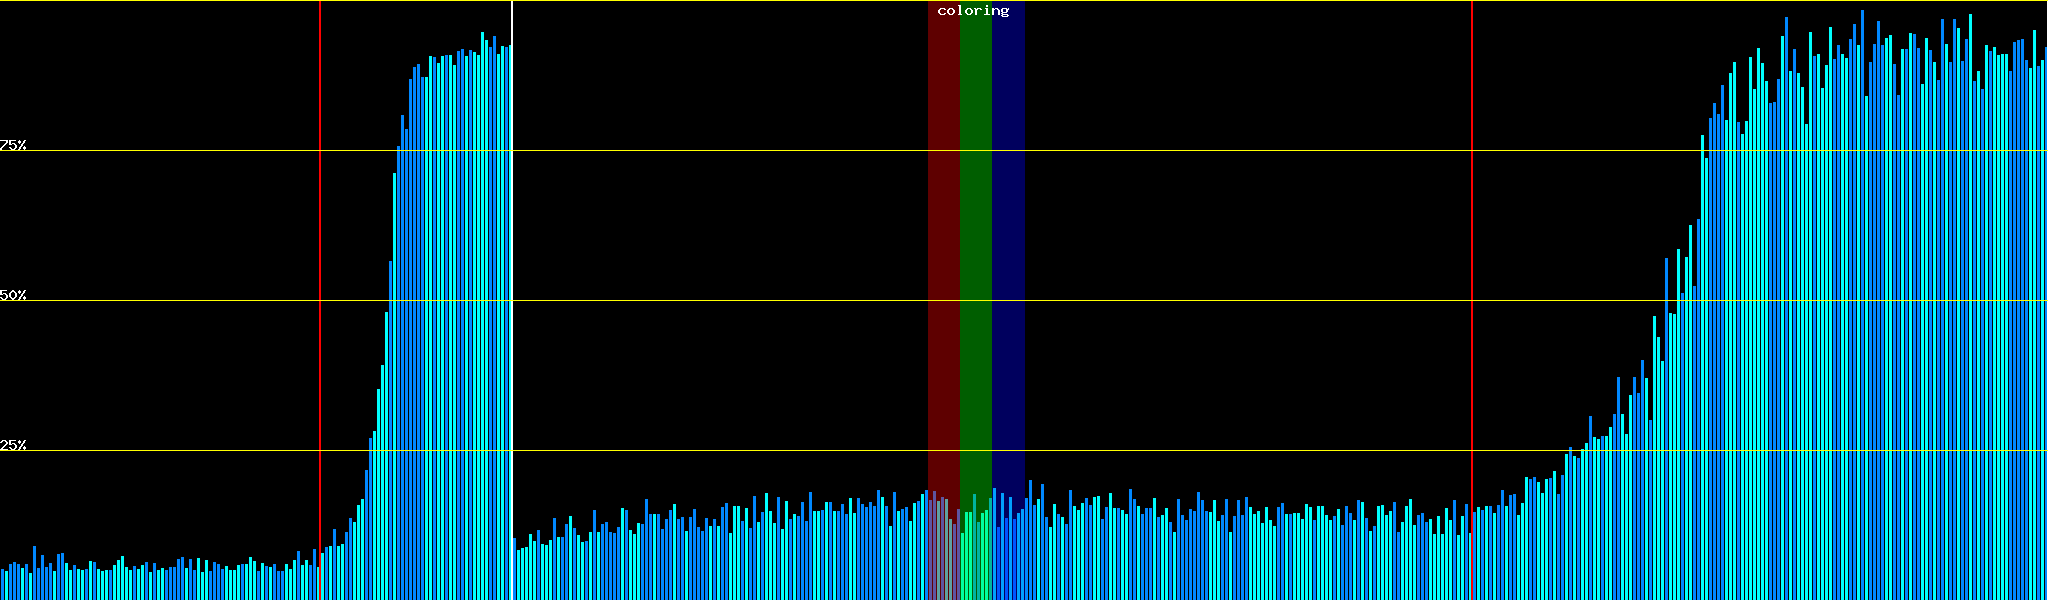Click the yellow line along the top edge
This screenshot has width=2048, height=600.
click(x=1200, y=1)
